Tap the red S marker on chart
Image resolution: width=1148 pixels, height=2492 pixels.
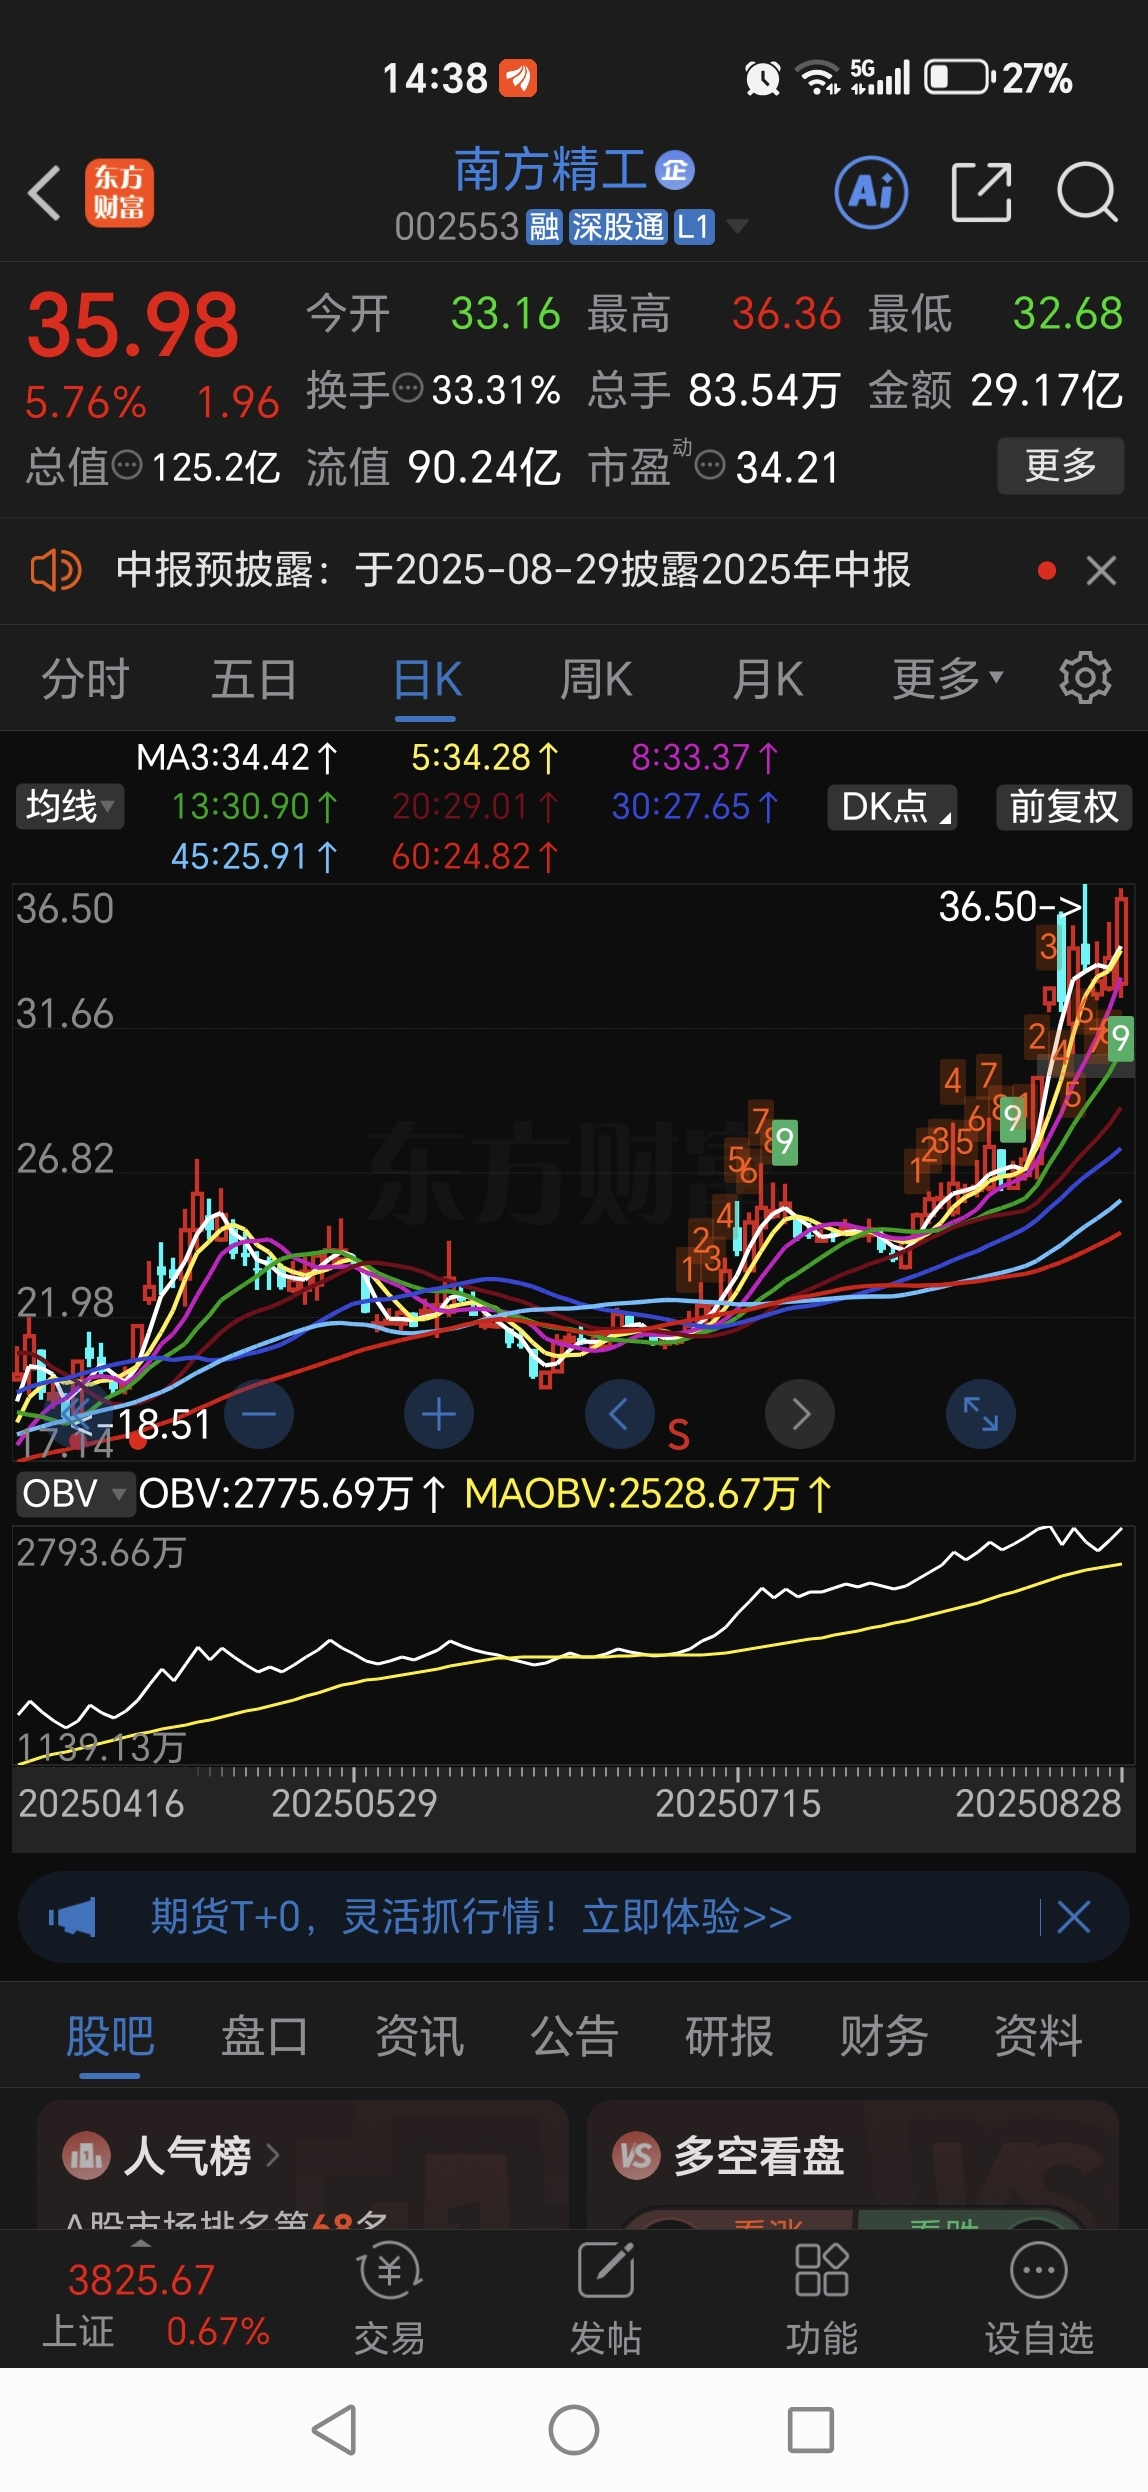pos(679,1435)
